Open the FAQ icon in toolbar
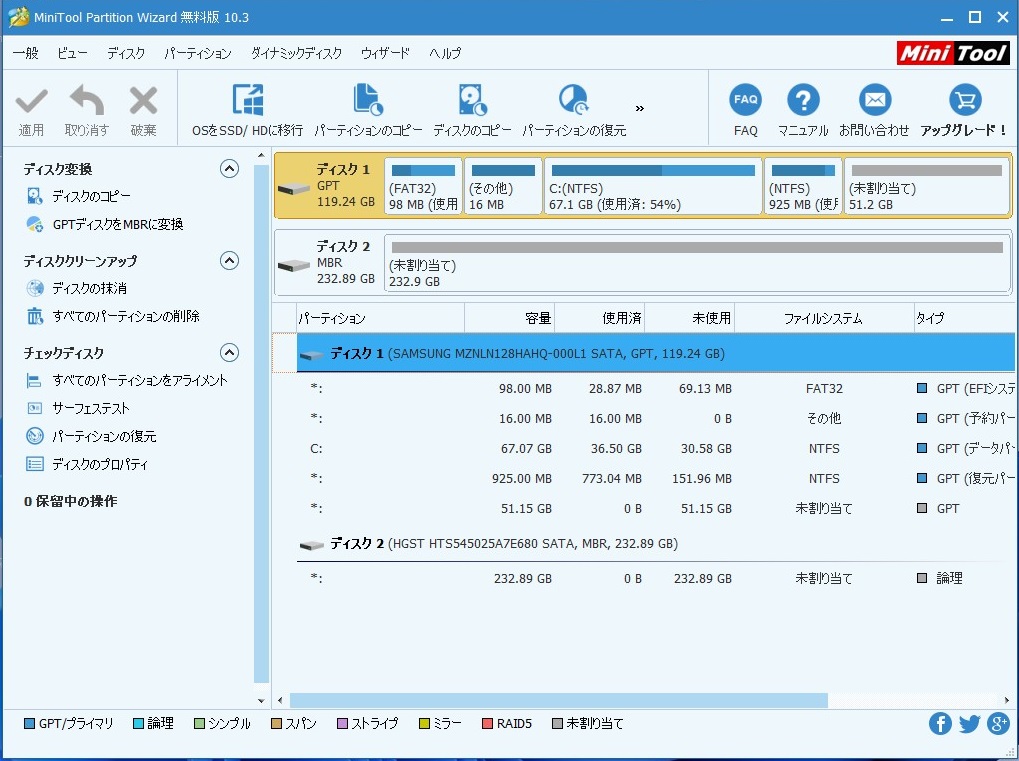Image resolution: width=1019 pixels, height=761 pixels. [745, 100]
